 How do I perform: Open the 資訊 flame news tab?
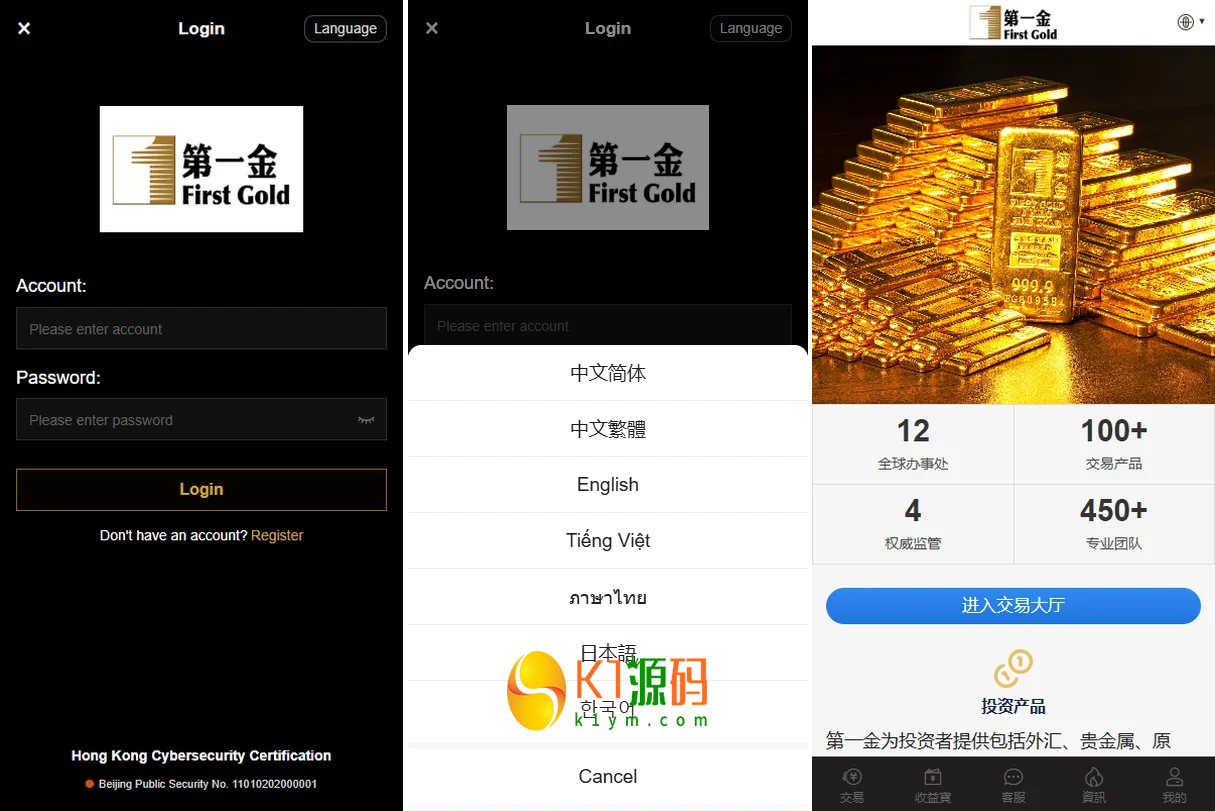[1094, 785]
